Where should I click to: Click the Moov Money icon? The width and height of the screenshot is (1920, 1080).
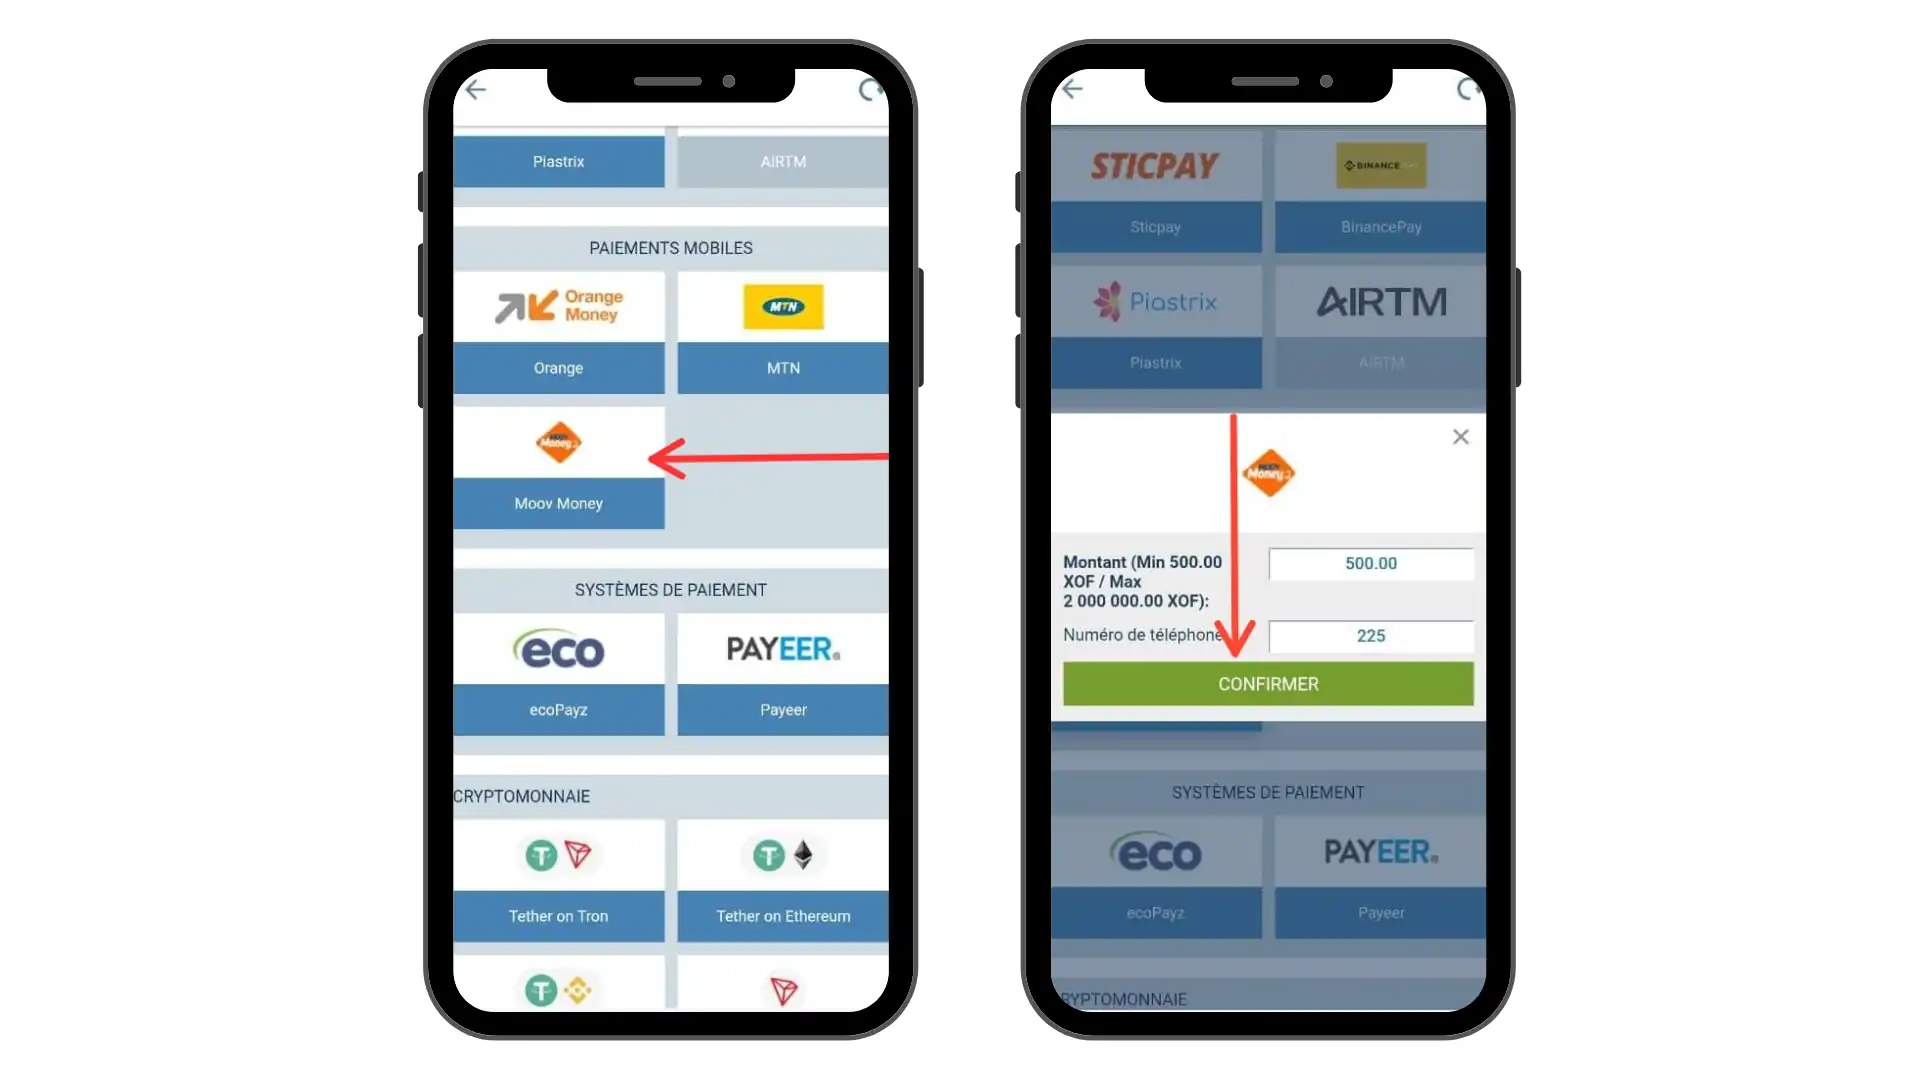pyautogui.click(x=558, y=442)
